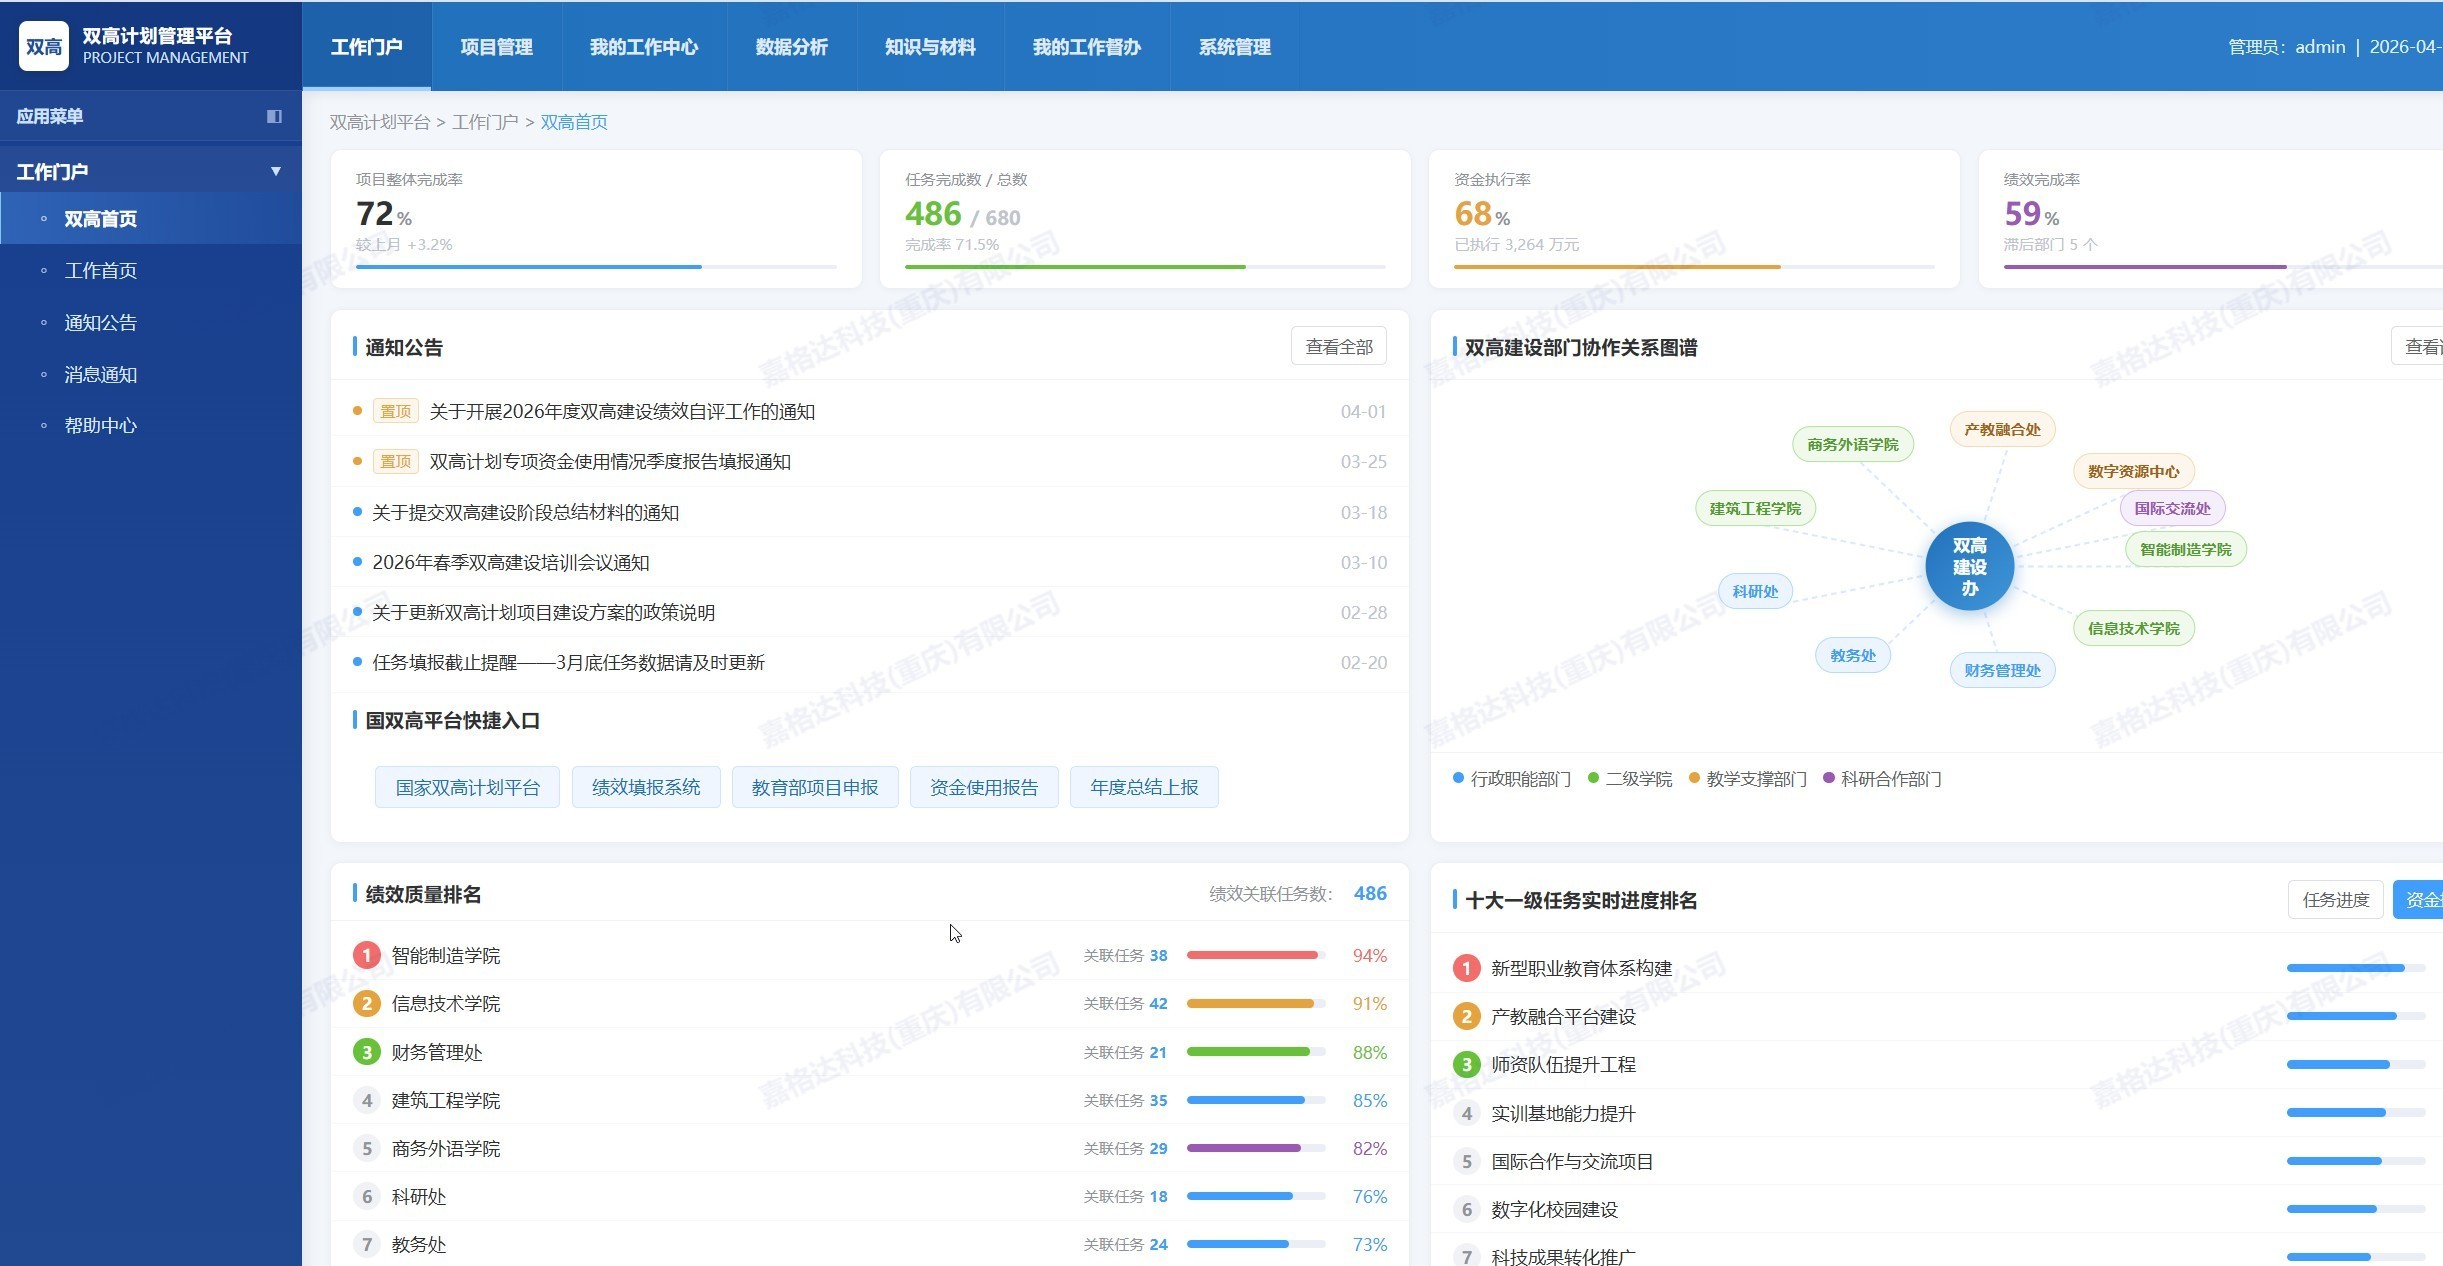2443x1266 pixels.
Task: Click 查看全部 in 通知公告 panel
Action: (x=1338, y=347)
